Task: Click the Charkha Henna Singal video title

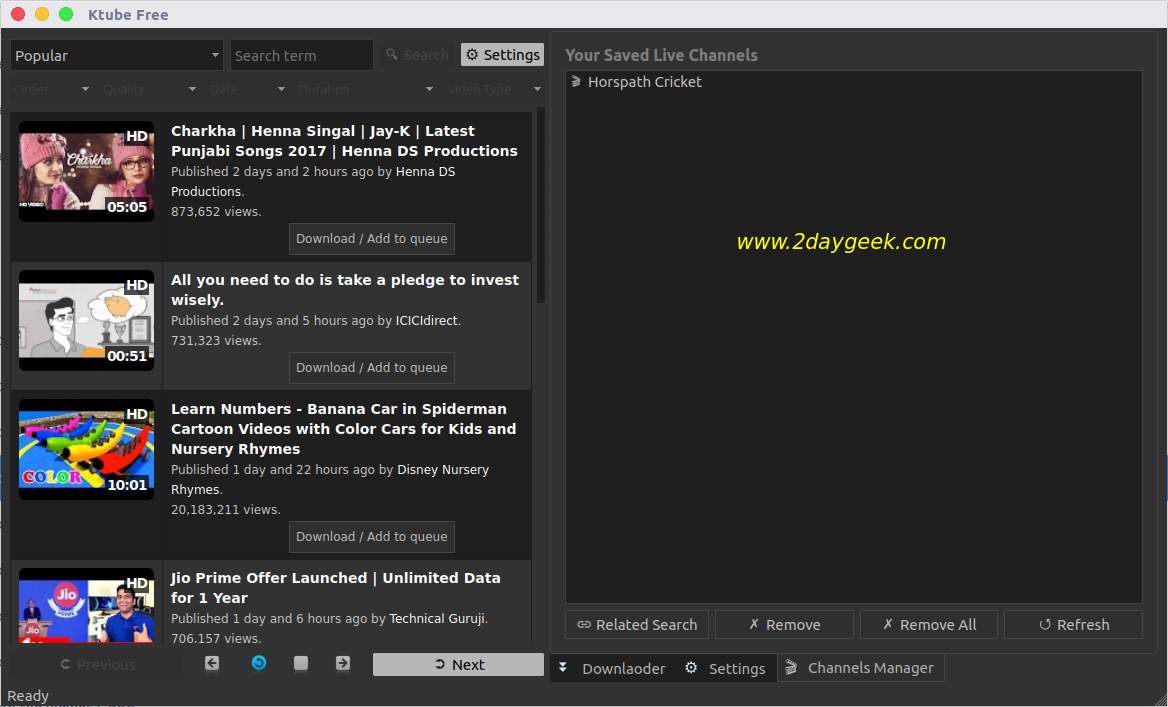Action: click(x=344, y=141)
